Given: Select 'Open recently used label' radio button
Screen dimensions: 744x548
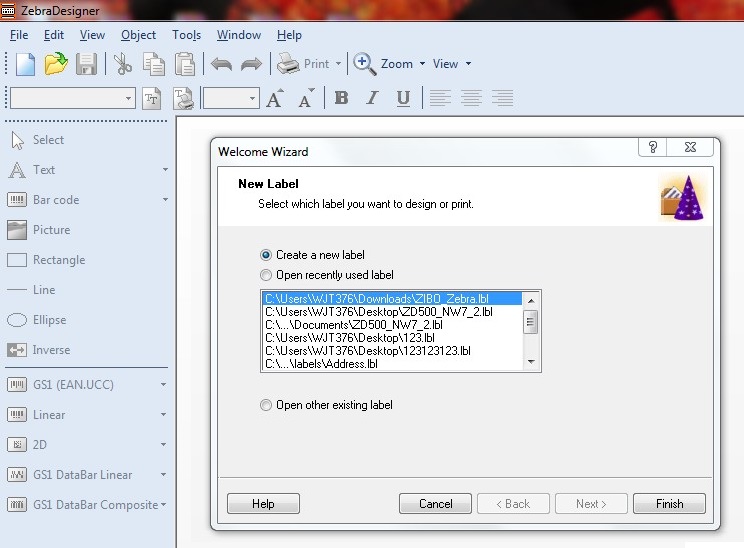Looking at the screenshot, I should coord(266,275).
